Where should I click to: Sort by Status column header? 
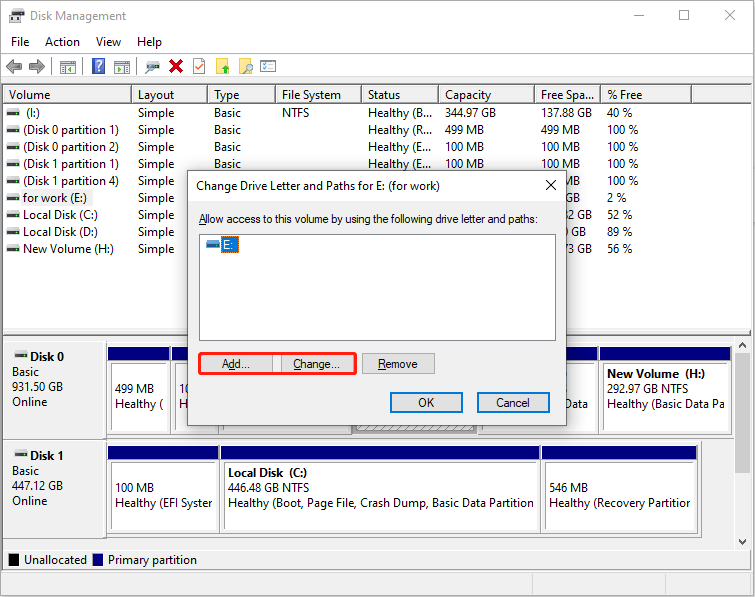tap(400, 95)
